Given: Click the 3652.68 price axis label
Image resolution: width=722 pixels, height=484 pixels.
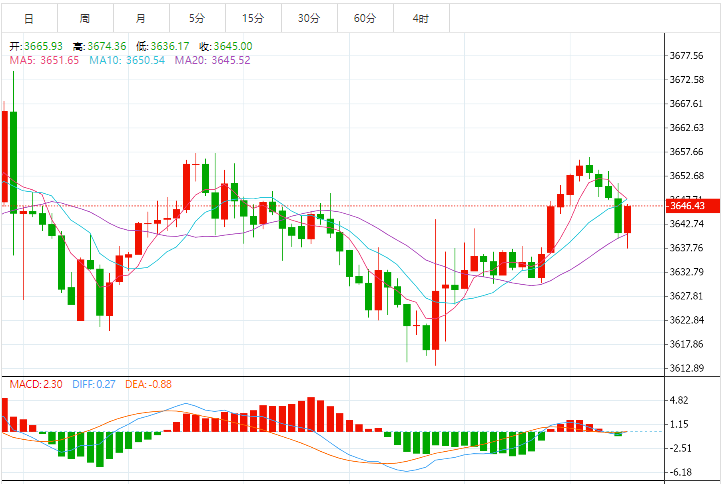Looking at the screenshot, I should (x=687, y=176).
